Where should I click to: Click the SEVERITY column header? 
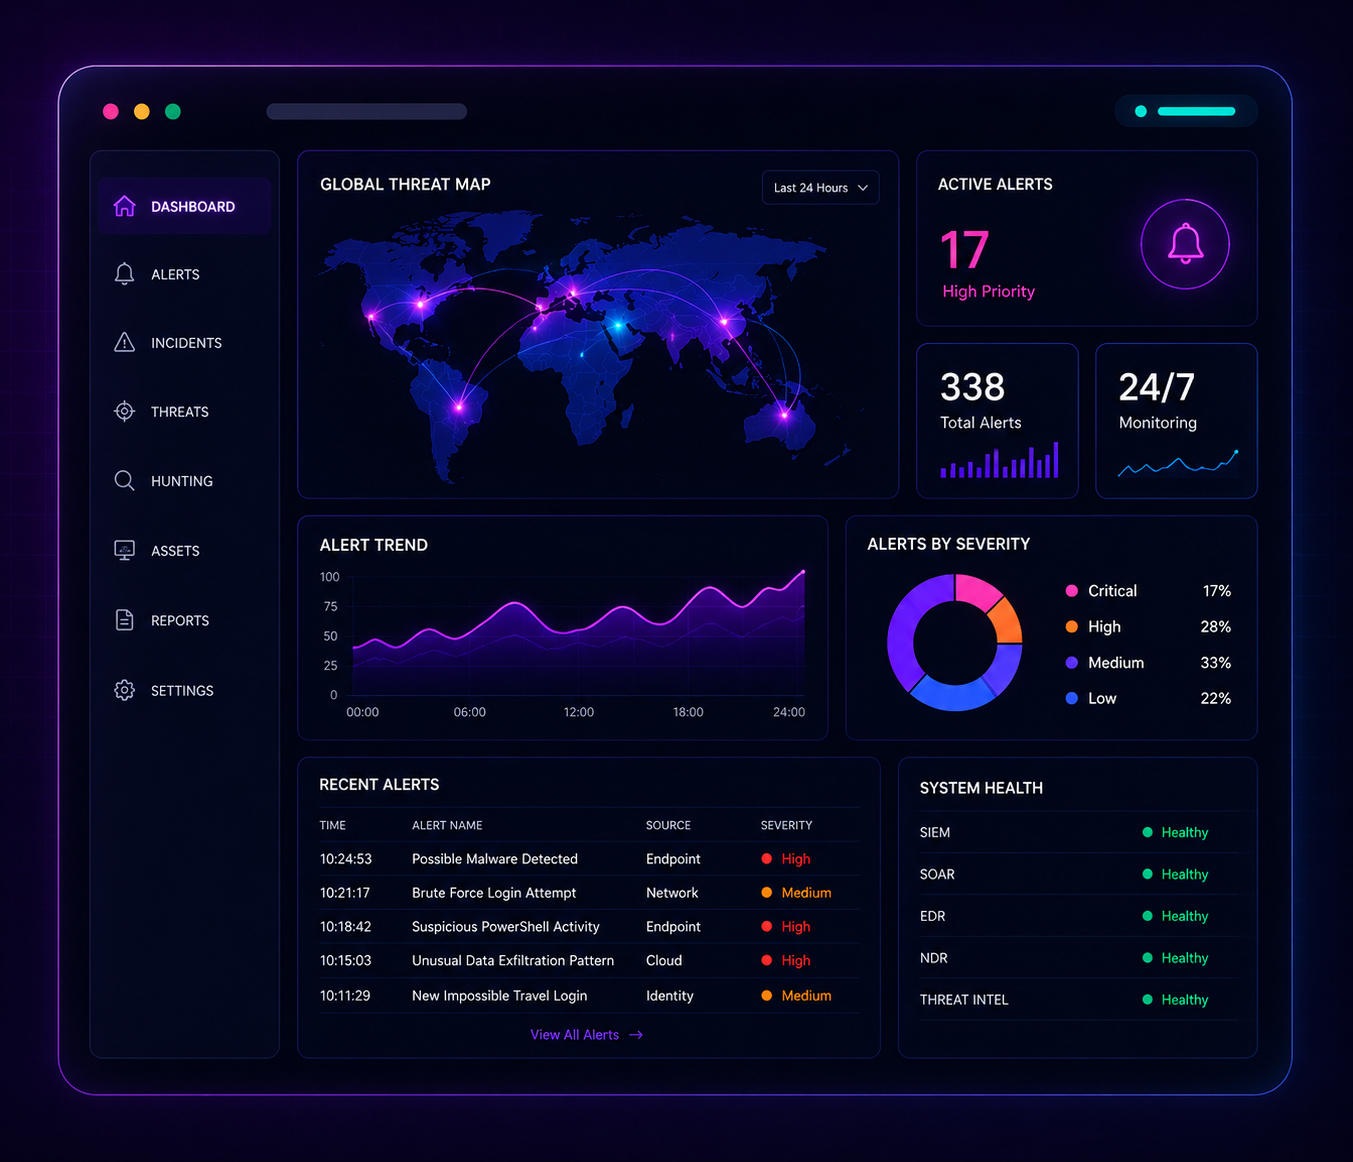[x=786, y=825]
